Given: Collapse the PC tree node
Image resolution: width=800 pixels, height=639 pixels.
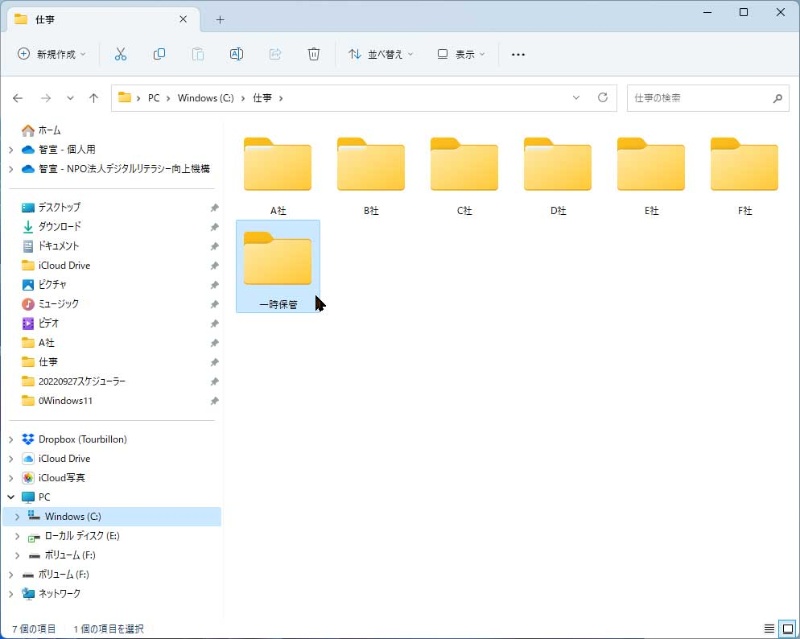Looking at the screenshot, I should (x=11, y=497).
